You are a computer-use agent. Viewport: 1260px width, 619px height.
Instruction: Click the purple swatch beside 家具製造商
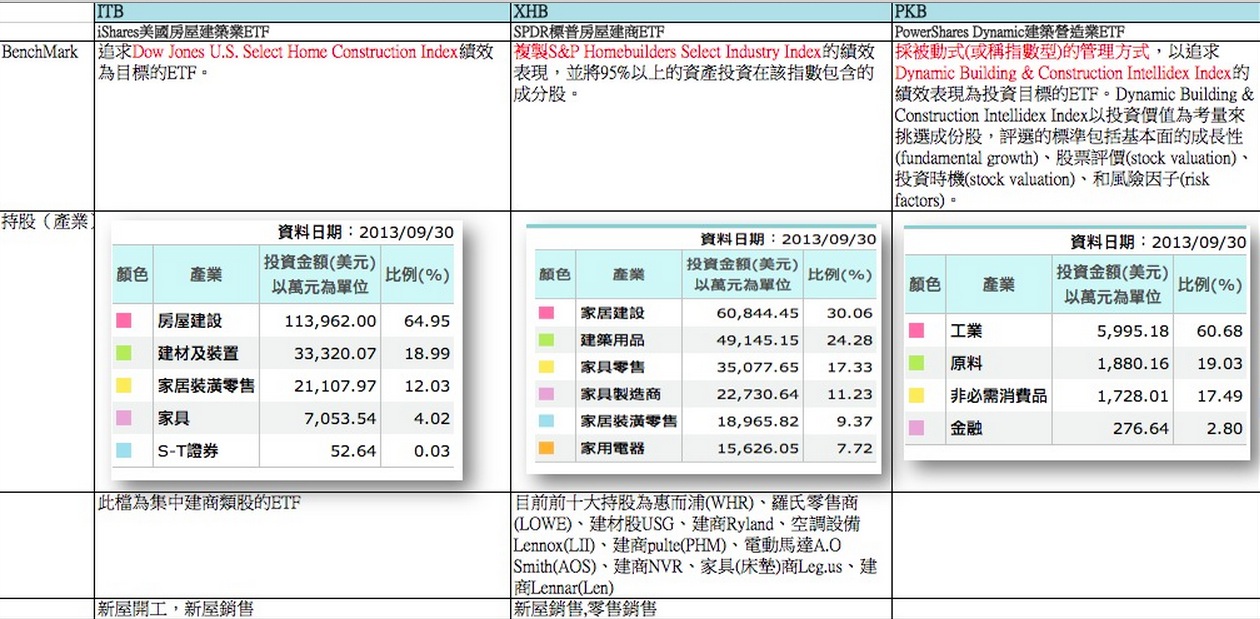point(546,394)
